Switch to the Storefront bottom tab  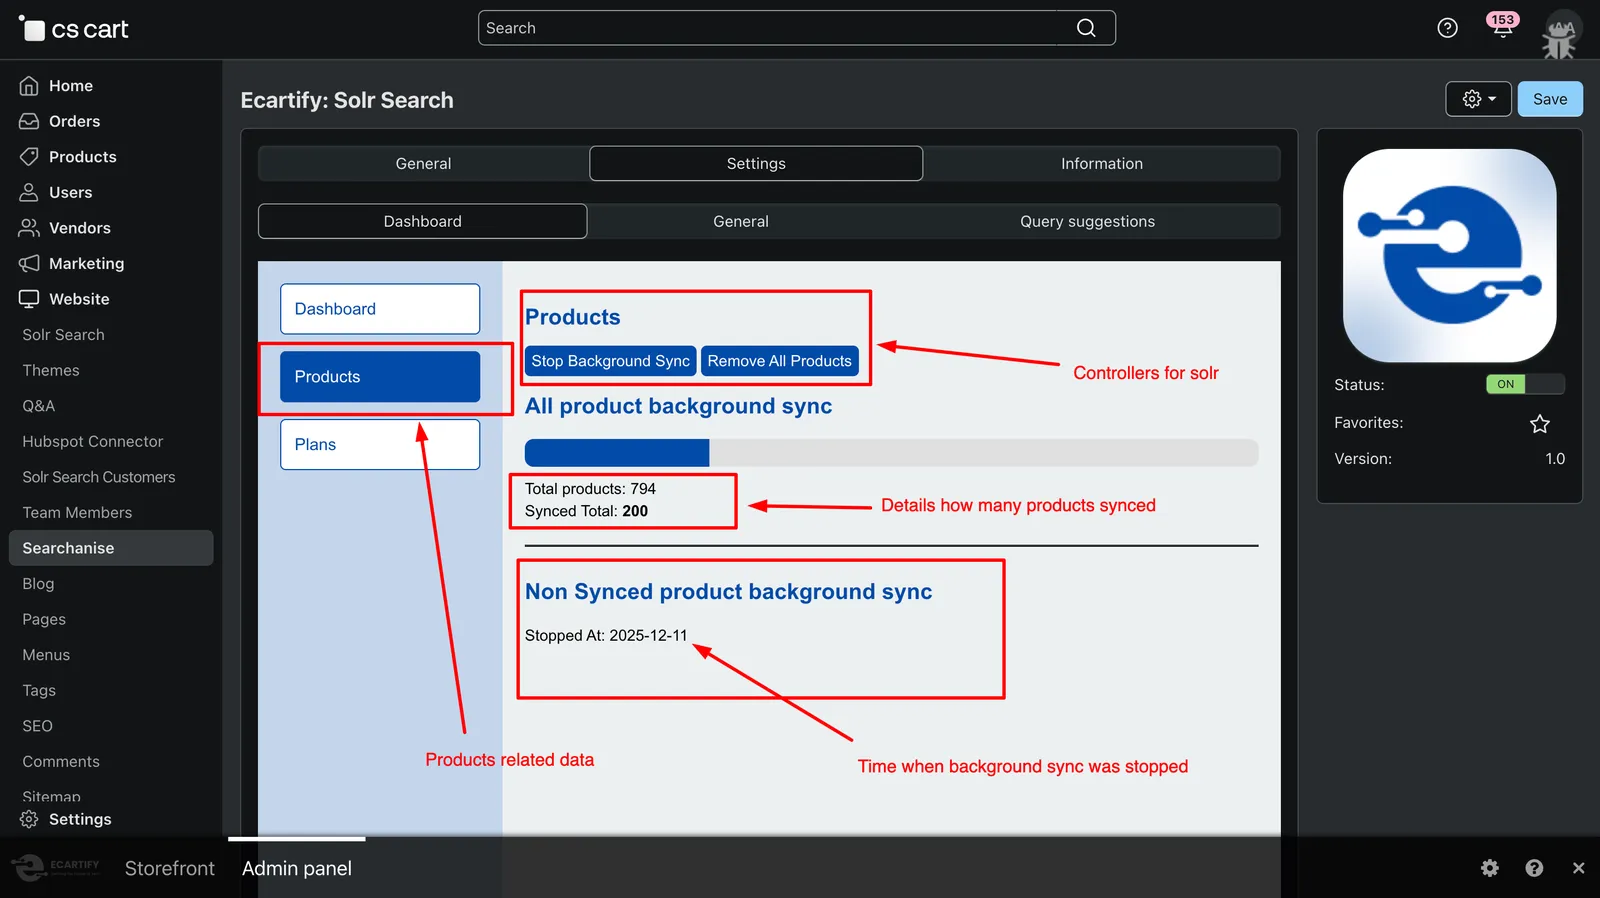pyautogui.click(x=170, y=868)
